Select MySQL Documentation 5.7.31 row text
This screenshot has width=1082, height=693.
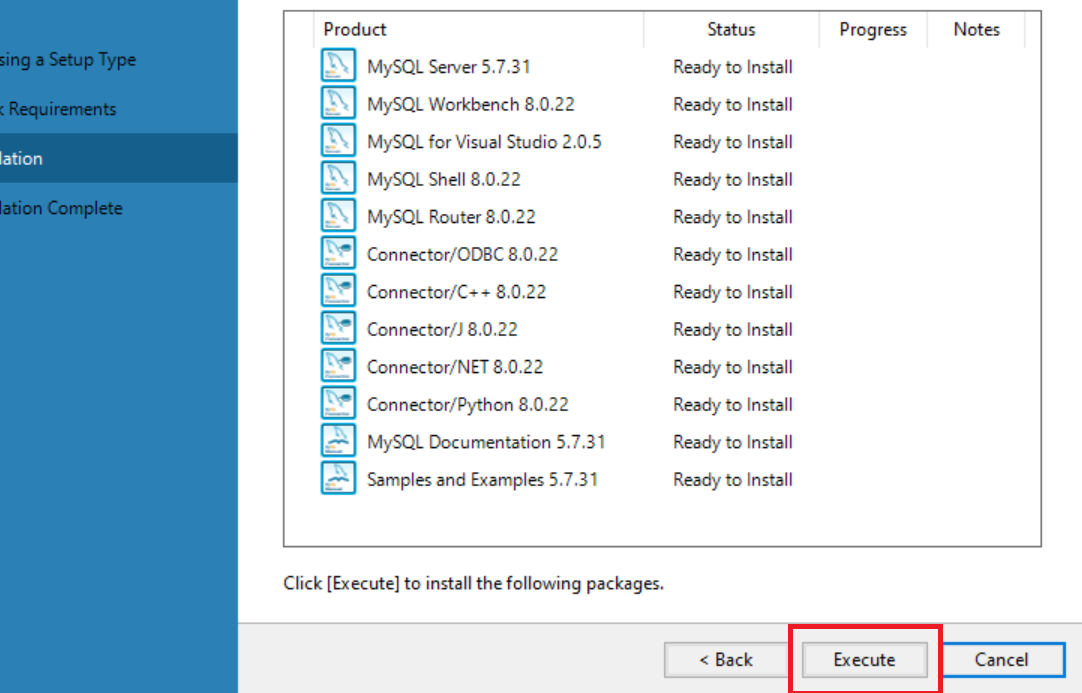coord(486,442)
